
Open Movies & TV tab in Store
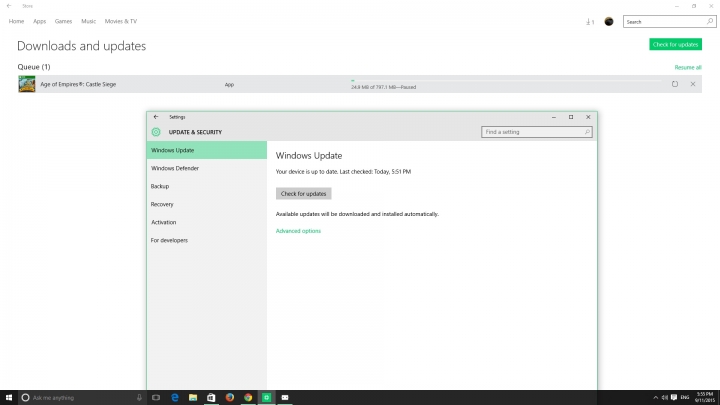point(121,21)
